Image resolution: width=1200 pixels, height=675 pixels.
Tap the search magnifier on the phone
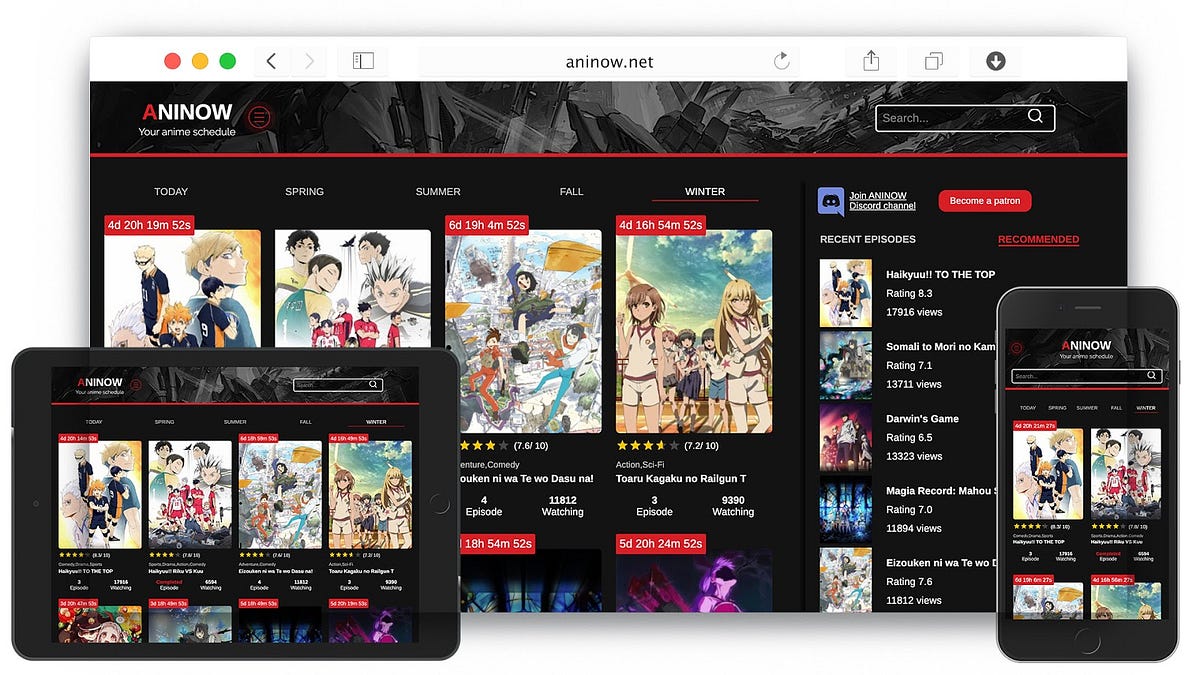click(x=1154, y=376)
